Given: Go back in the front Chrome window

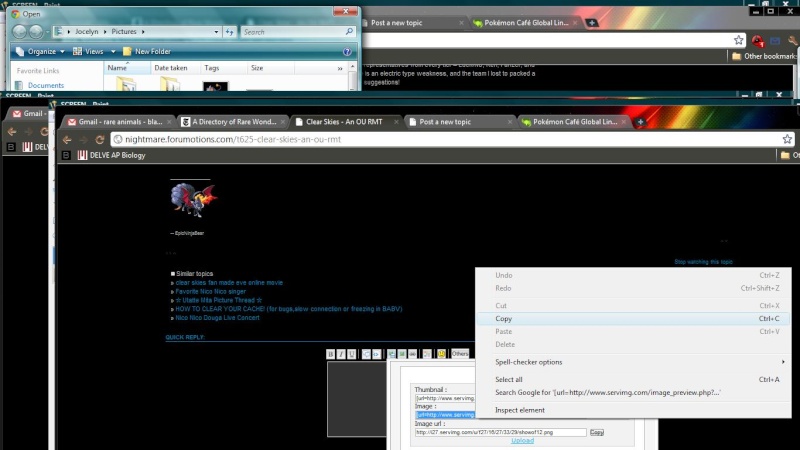Looking at the screenshot, I should click(x=67, y=139).
